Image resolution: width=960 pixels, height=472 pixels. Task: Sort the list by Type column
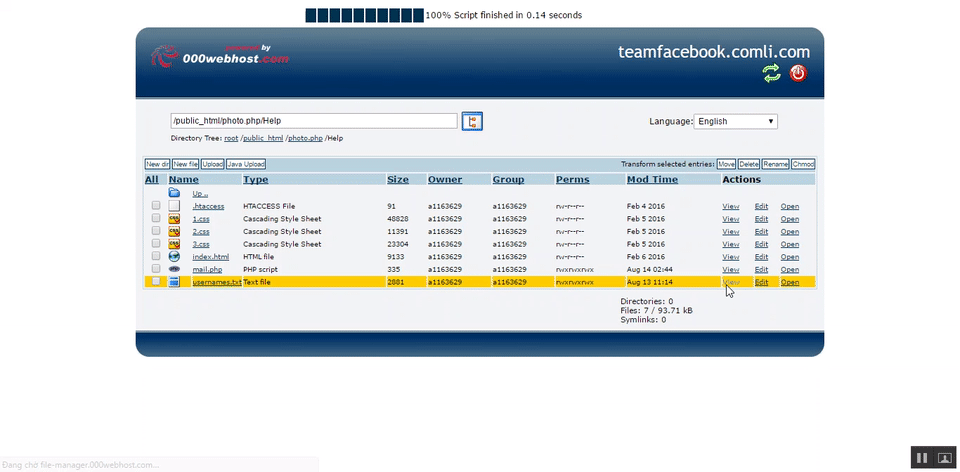pos(255,179)
